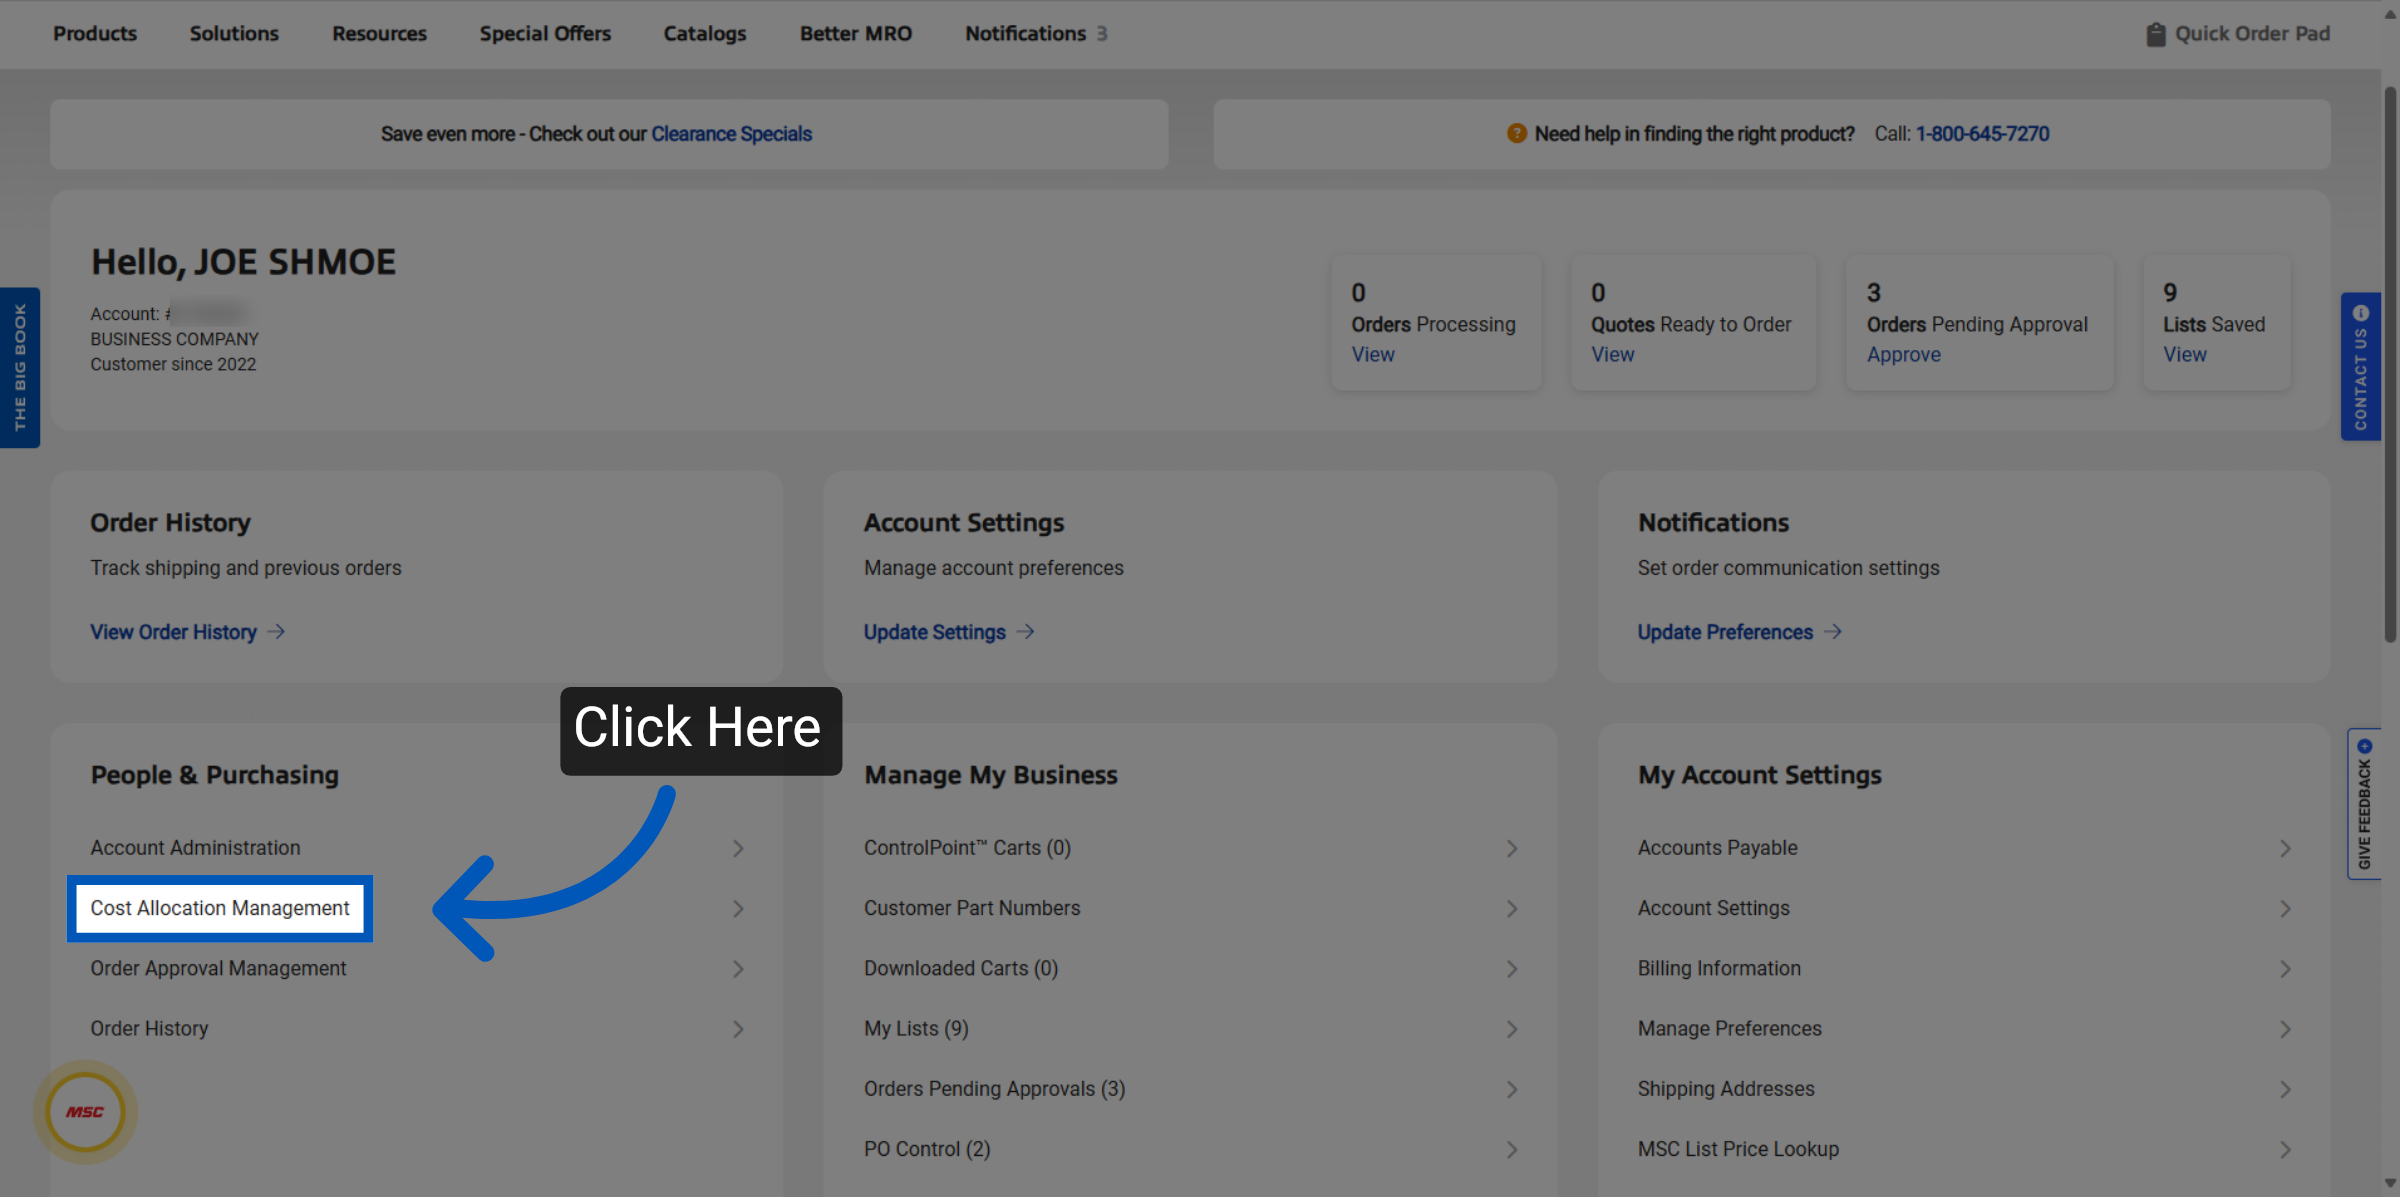Expand Billing Information chevron
Viewport: 2400px width, 1197px height.
[x=2285, y=969]
